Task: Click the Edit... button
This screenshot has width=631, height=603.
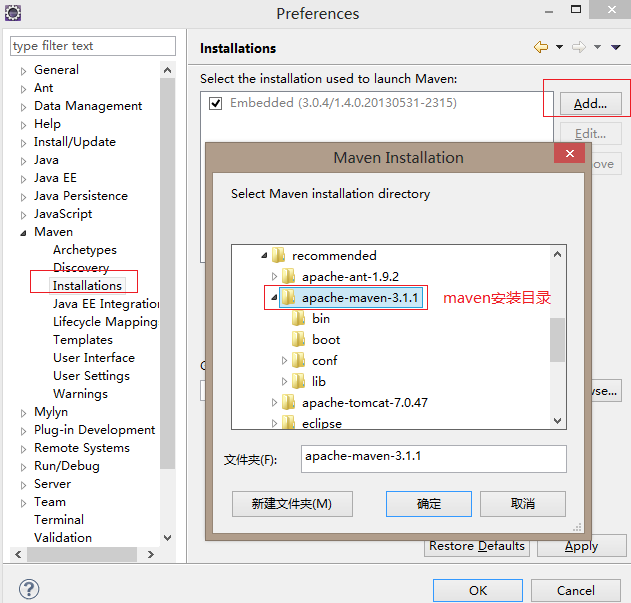Action: 590,133
